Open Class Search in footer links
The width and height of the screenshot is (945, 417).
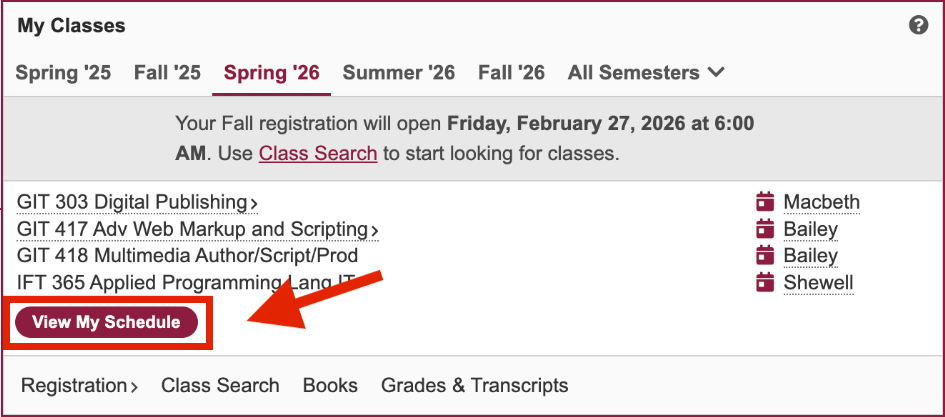tap(220, 385)
